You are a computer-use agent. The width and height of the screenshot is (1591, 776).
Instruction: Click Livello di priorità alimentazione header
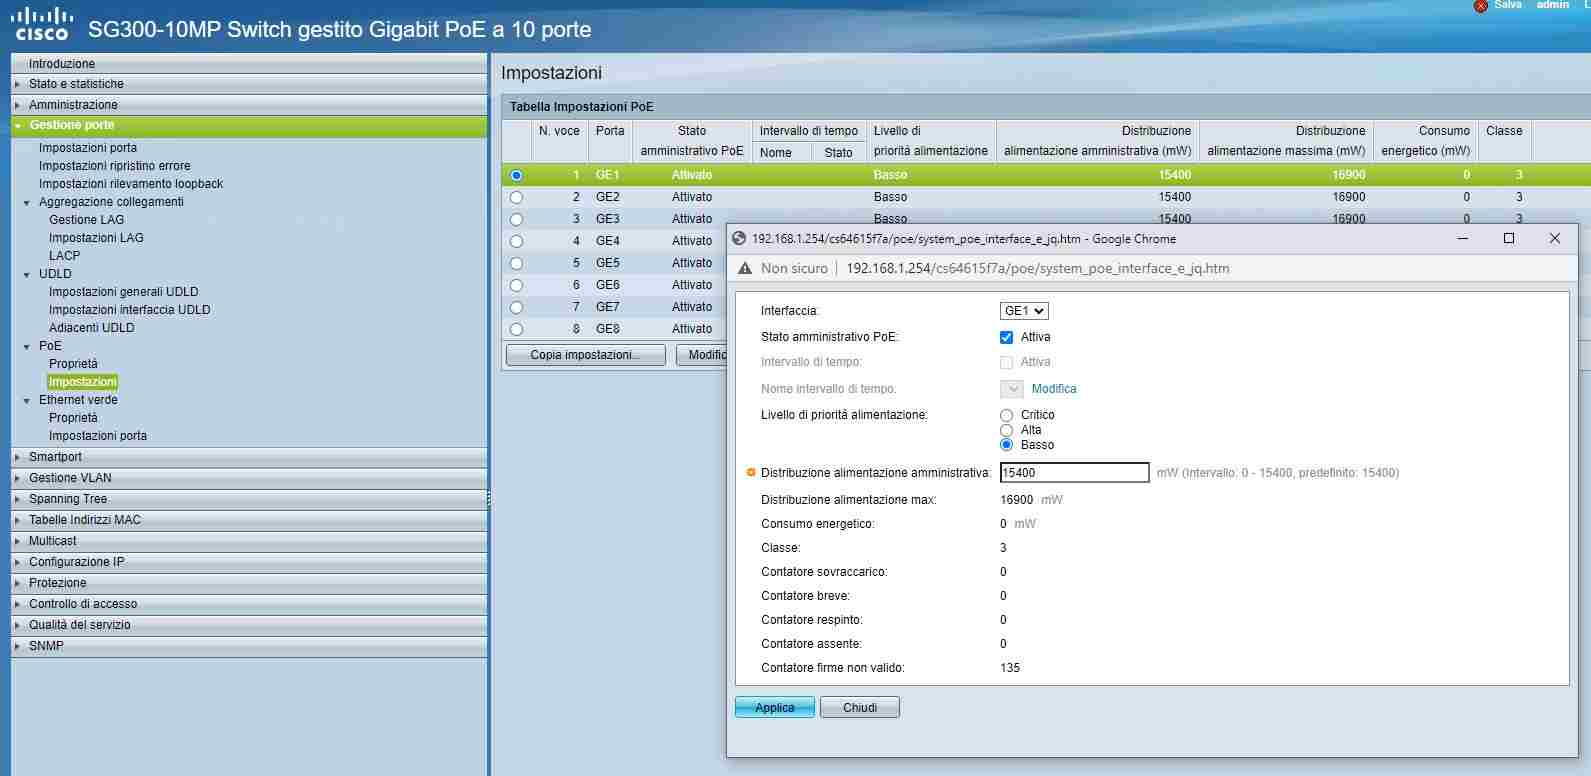point(931,141)
